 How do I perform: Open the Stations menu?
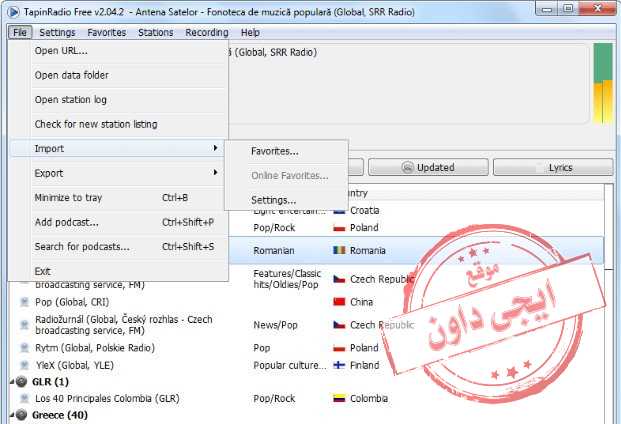[x=156, y=32]
